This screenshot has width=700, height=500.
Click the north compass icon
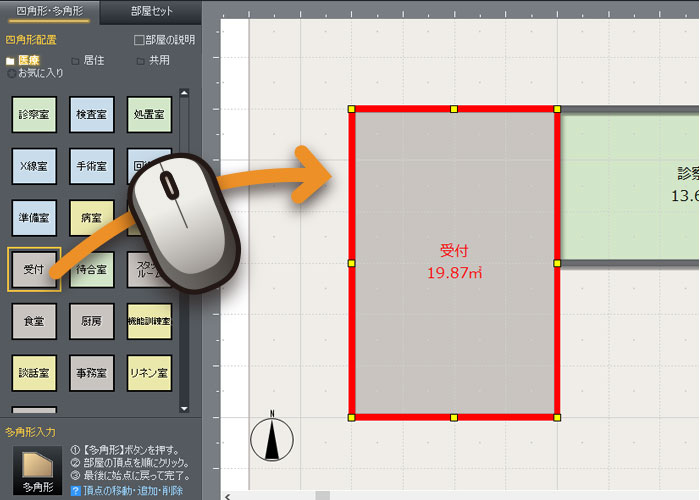(x=270, y=437)
